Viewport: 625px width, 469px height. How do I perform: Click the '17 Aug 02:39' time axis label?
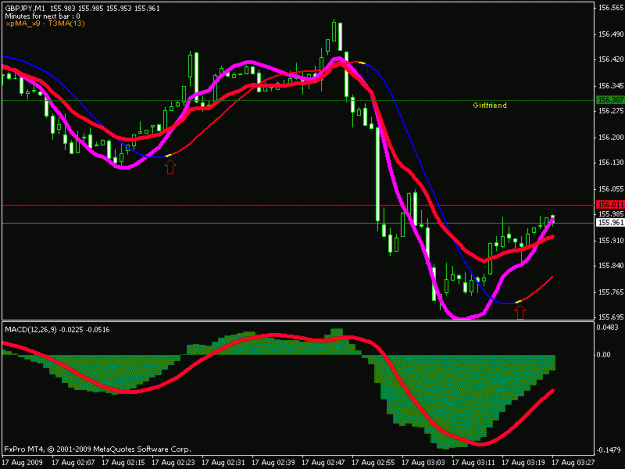[x=273, y=463]
